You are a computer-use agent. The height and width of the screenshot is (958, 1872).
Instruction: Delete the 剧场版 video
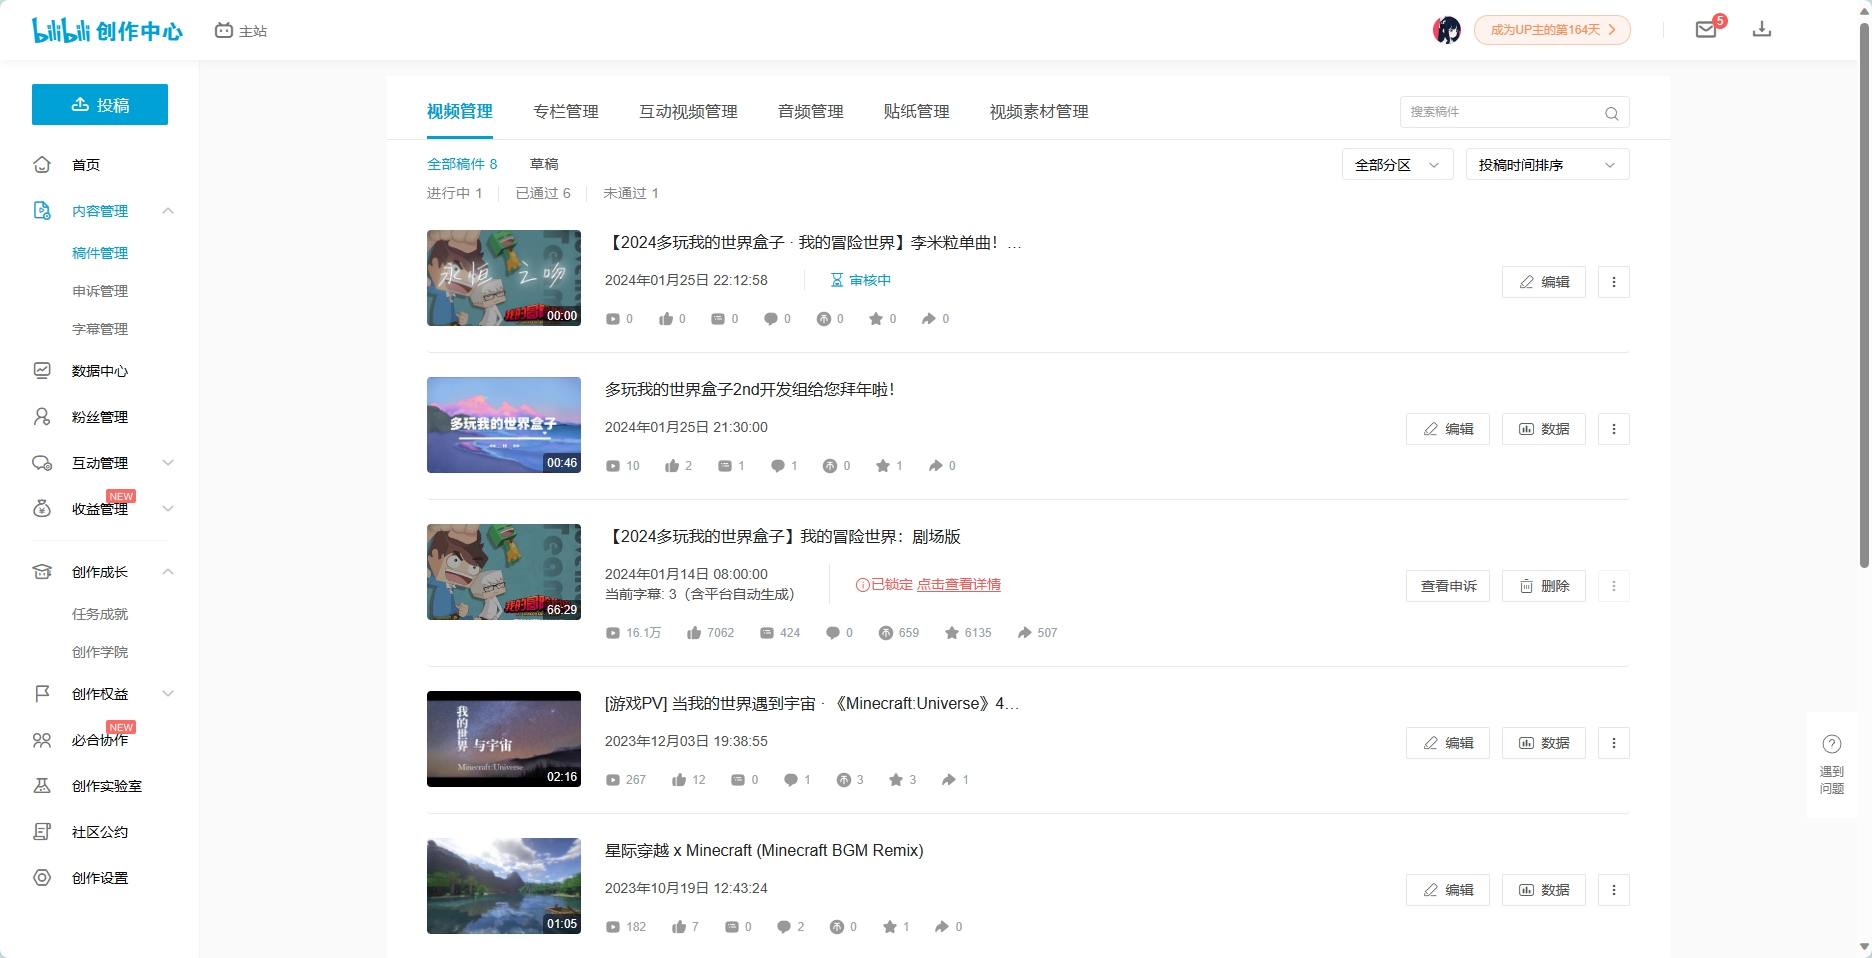1543,586
